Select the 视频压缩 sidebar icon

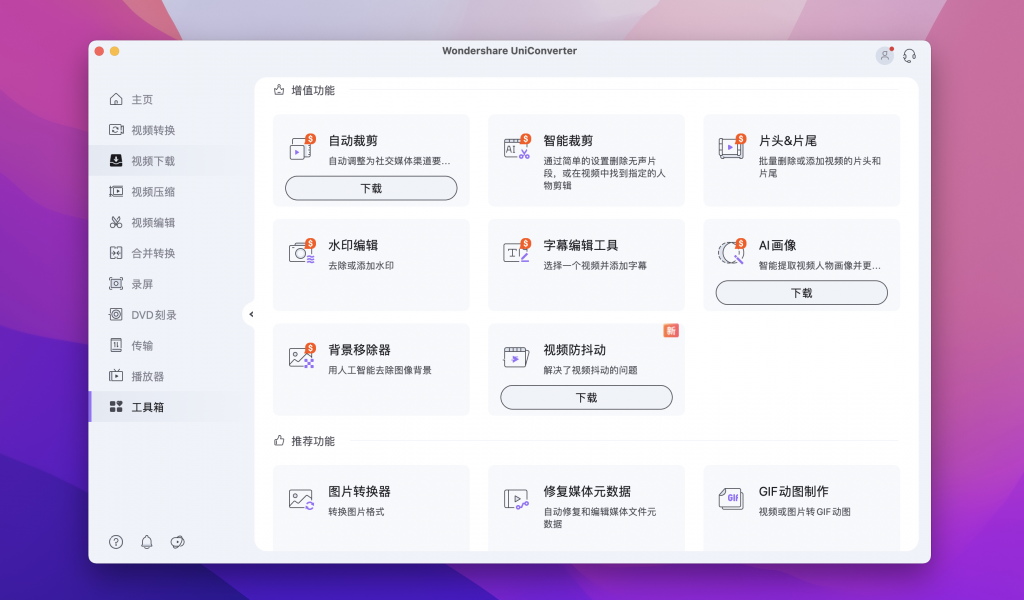115,191
